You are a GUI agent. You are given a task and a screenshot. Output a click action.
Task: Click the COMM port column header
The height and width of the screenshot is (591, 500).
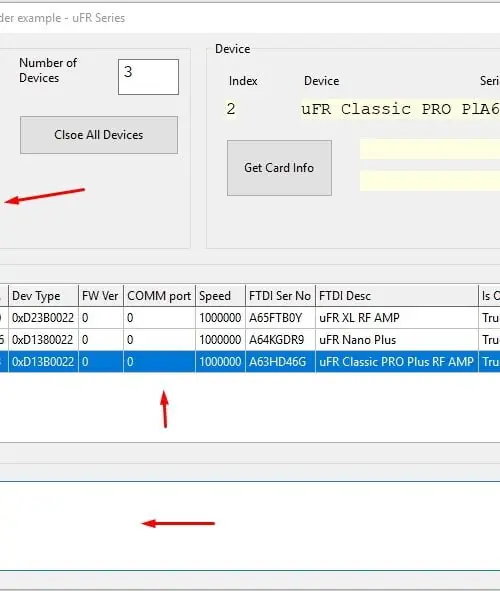click(159, 296)
